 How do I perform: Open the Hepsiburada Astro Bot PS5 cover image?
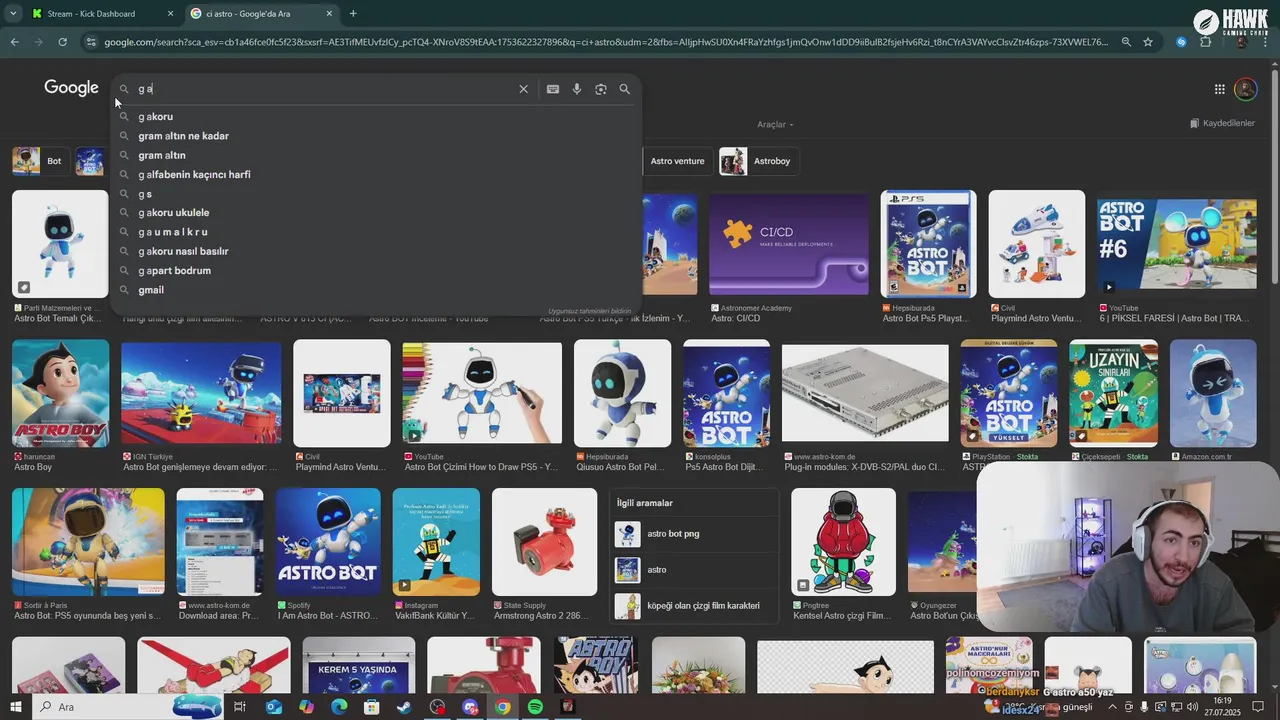pyautogui.click(x=928, y=244)
